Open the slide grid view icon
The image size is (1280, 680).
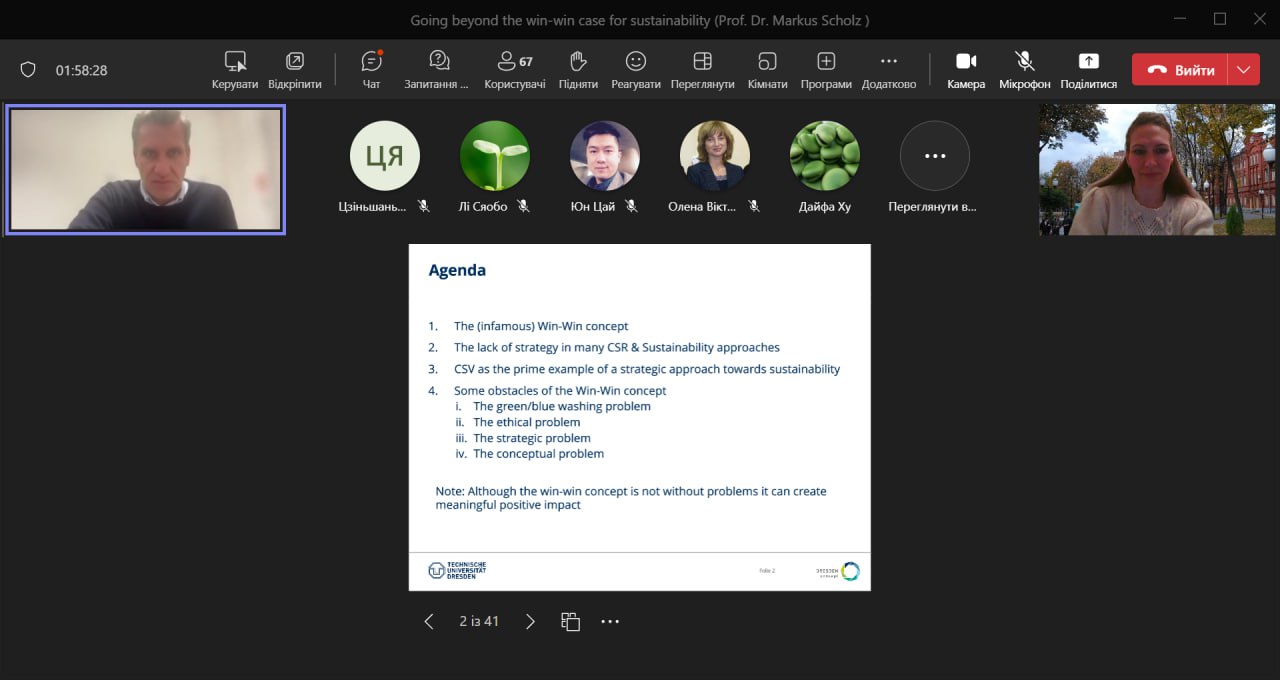[570, 621]
